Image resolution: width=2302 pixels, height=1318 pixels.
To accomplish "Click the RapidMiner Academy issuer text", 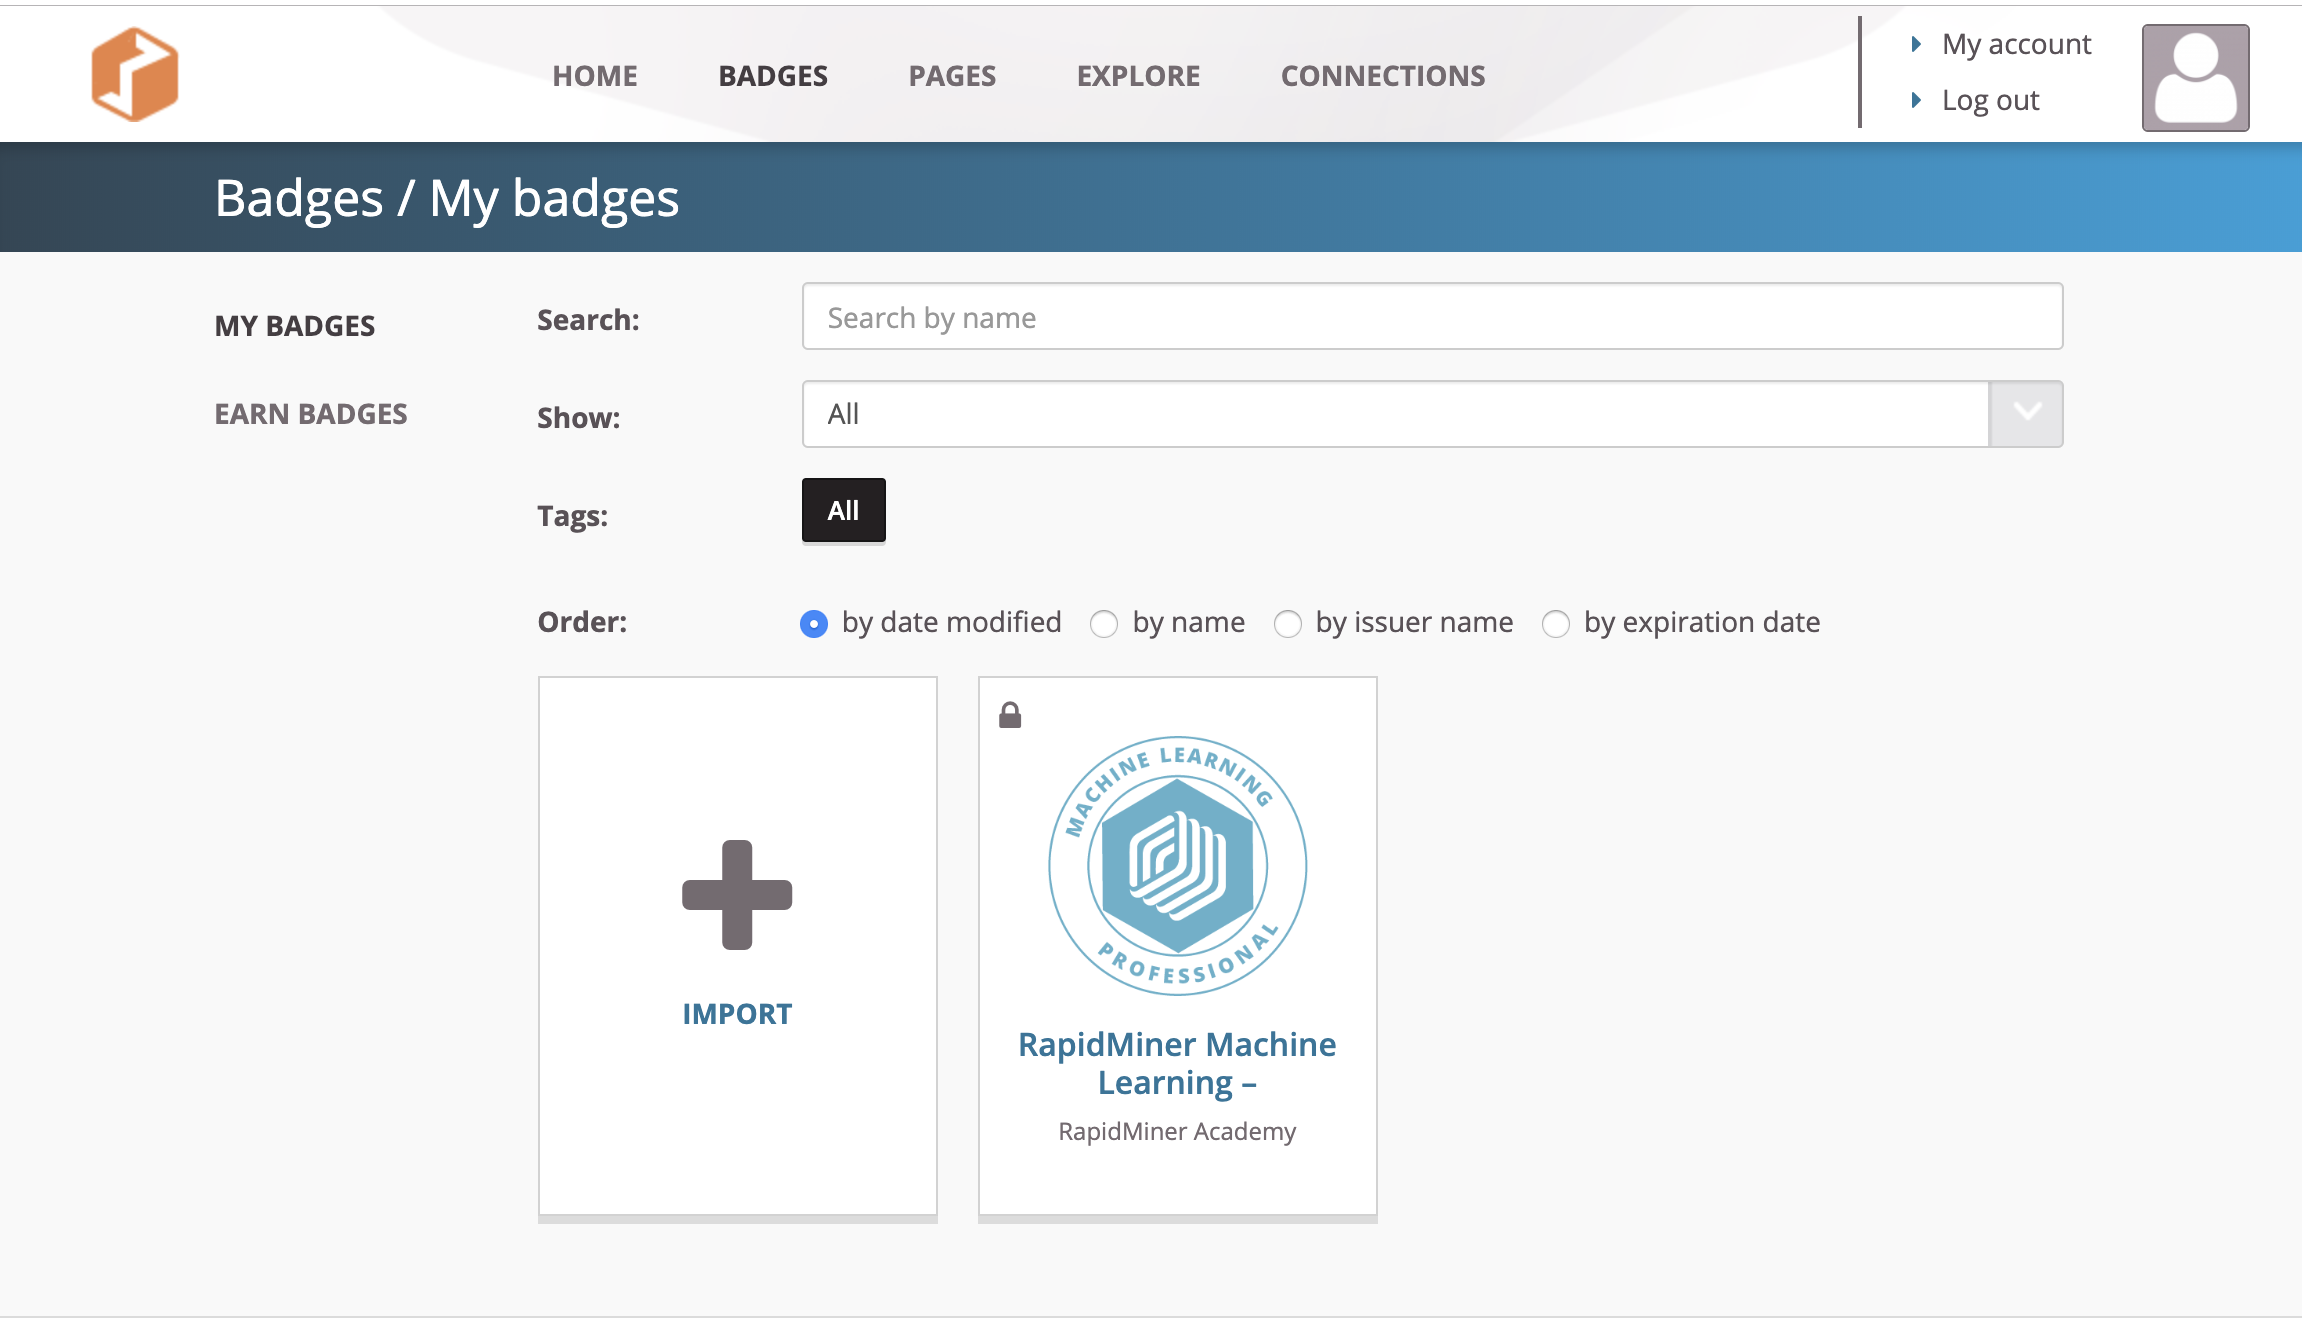I will tap(1177, 1131).
